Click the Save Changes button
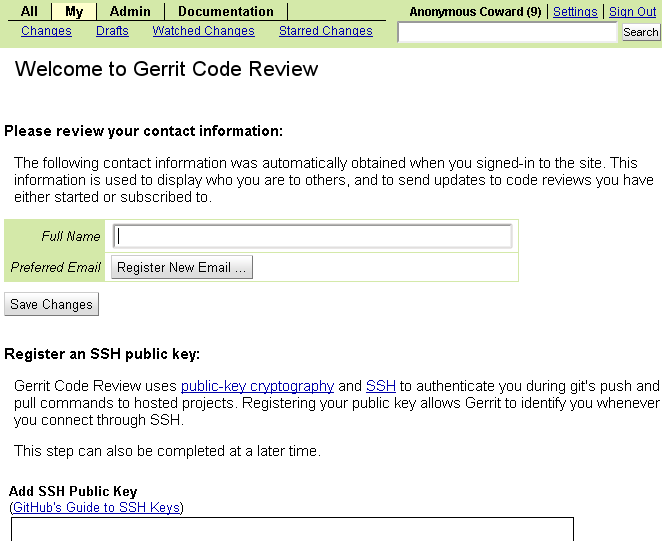Screen dimensions: 662x541 pos(52,304)
